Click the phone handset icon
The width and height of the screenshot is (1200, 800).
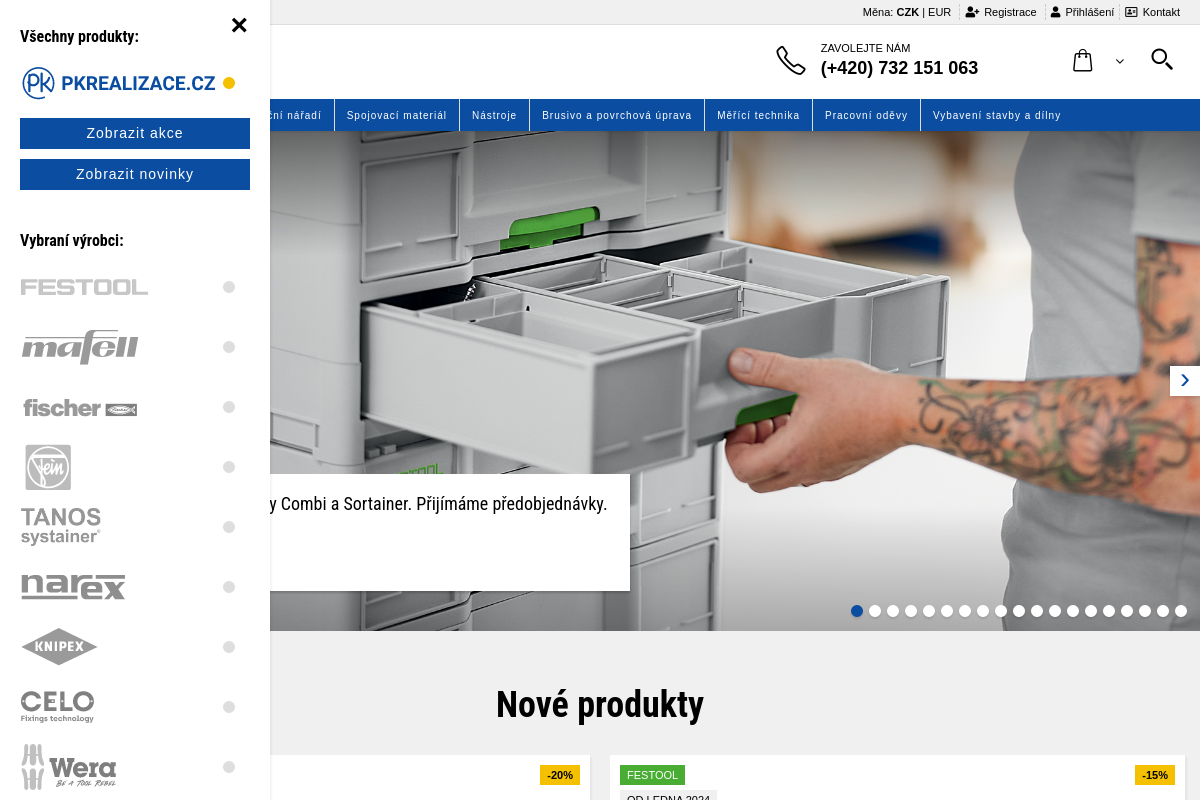[790, 60]
